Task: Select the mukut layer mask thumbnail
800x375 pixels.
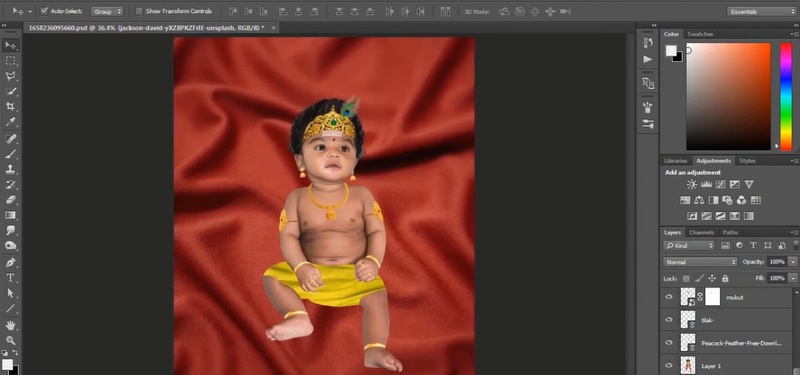Action: (712, 296)
